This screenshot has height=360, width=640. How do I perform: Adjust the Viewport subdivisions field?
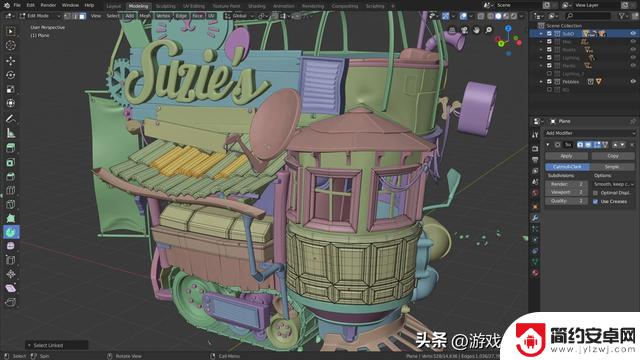click(567, 192)
